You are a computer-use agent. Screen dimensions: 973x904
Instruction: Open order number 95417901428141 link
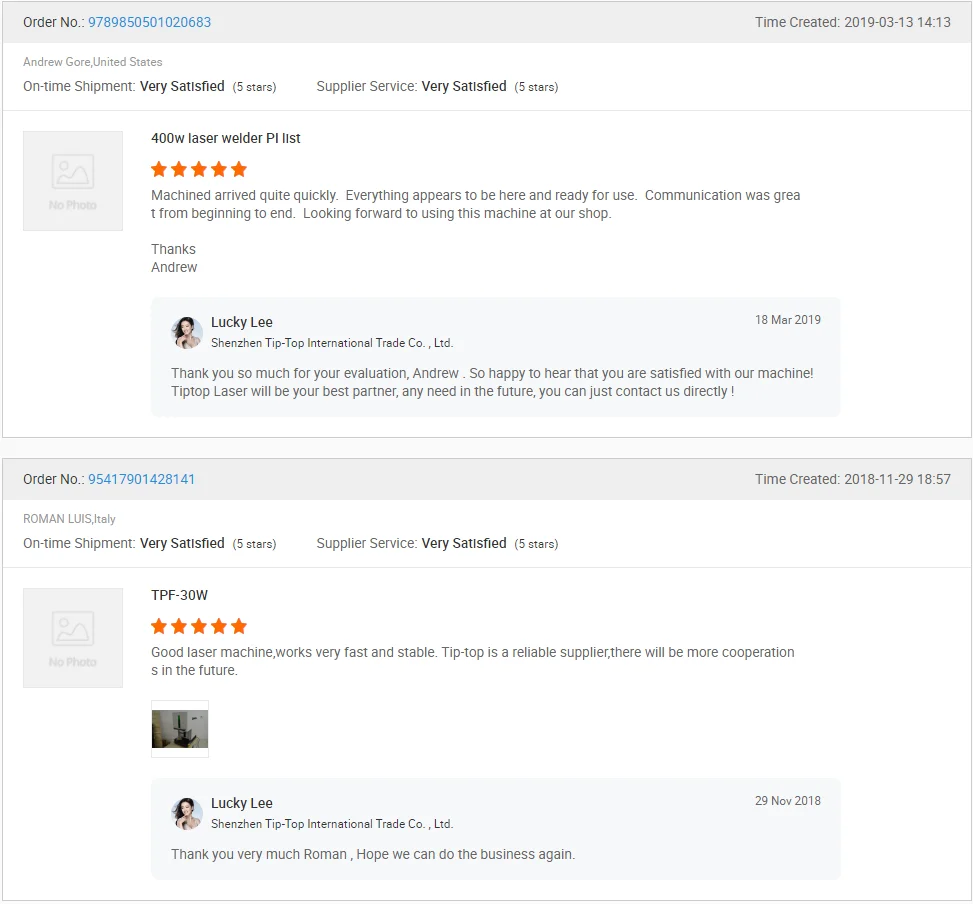(x=141, y=479)
